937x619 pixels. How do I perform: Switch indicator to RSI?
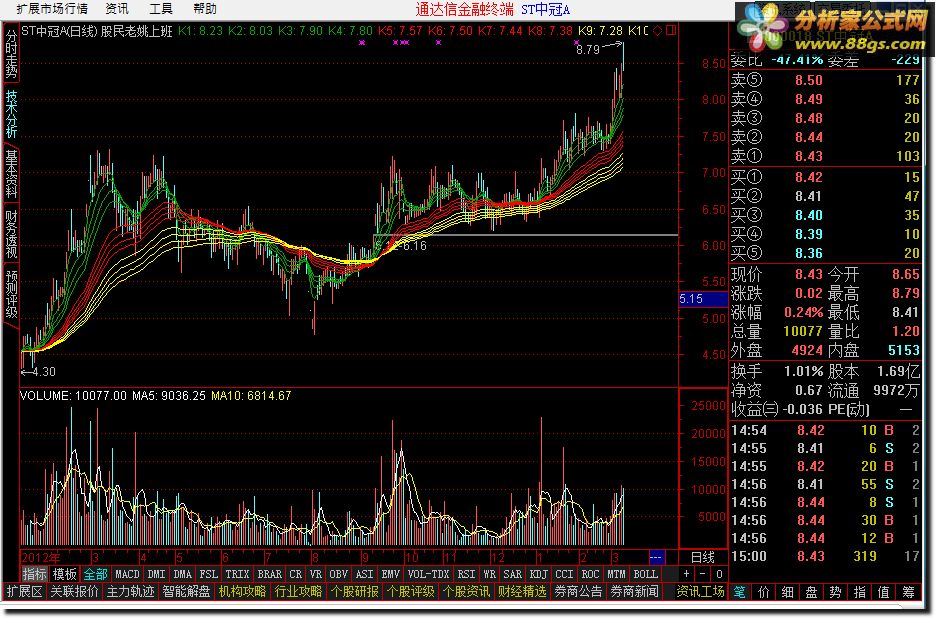(466, 574)
